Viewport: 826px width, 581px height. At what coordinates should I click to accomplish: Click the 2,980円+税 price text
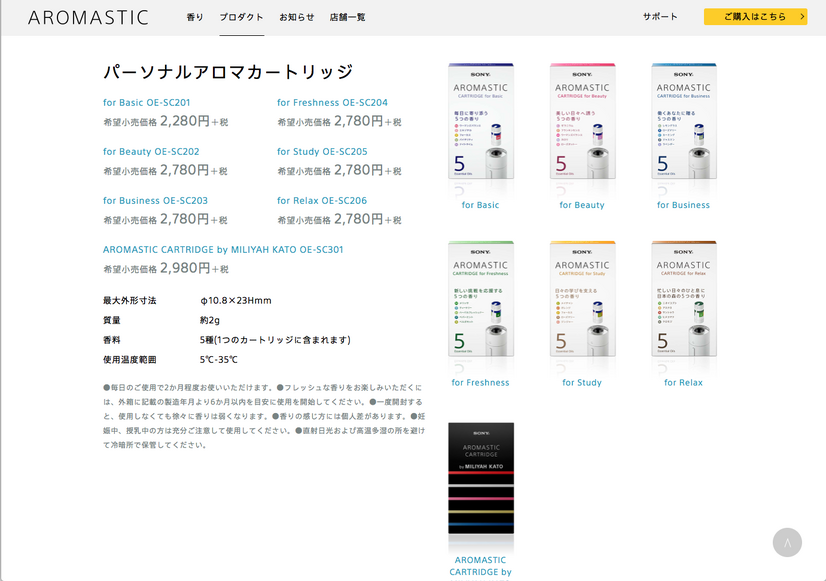(x=194, y=268)
